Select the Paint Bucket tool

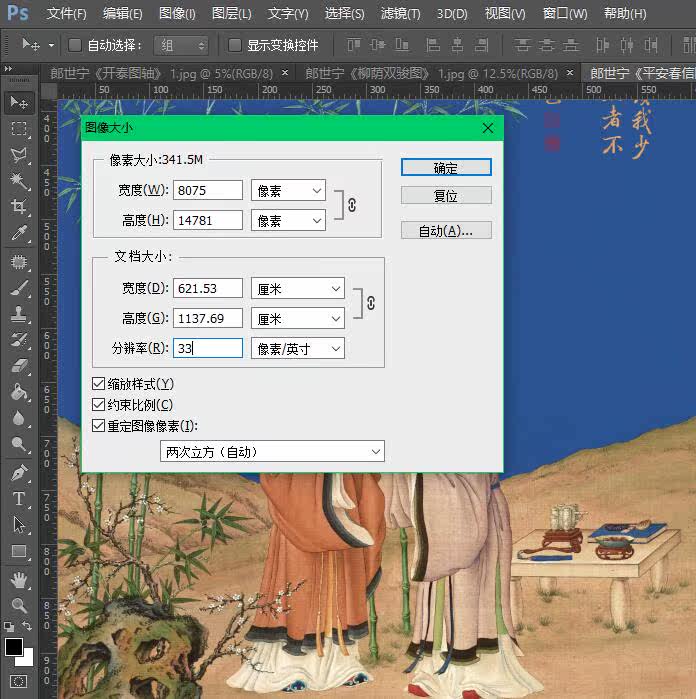pos(19,392)
